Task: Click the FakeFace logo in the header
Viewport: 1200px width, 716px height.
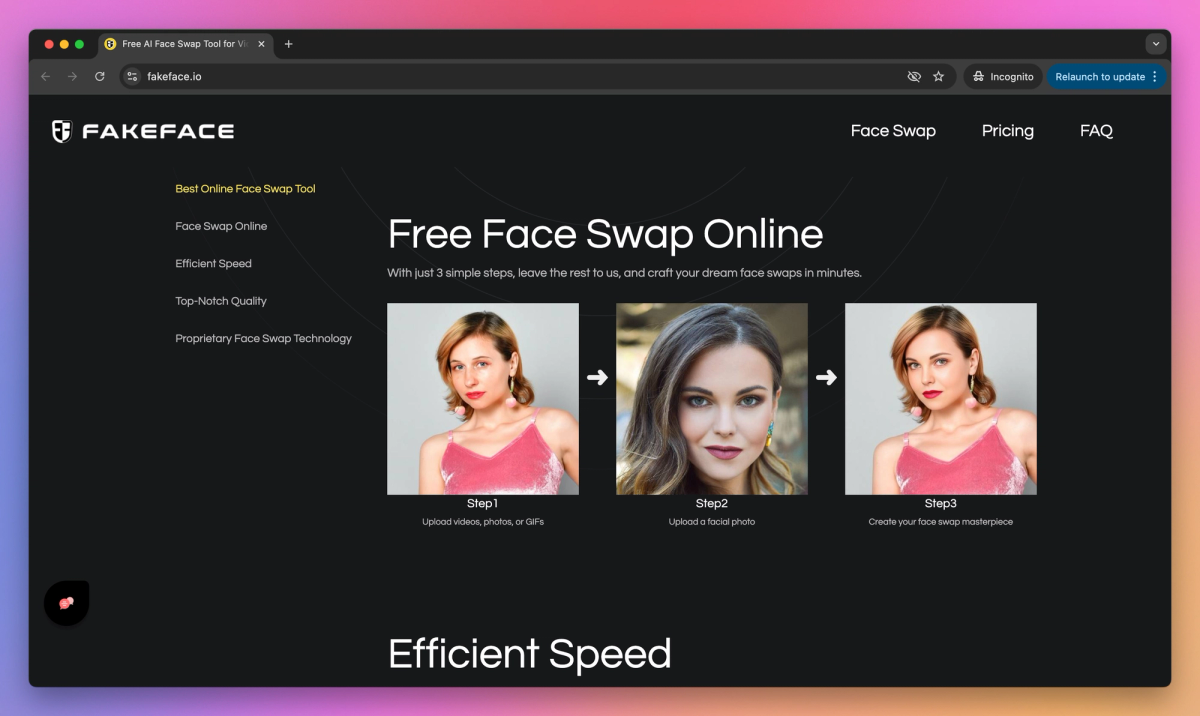Action: click(143, 131)
